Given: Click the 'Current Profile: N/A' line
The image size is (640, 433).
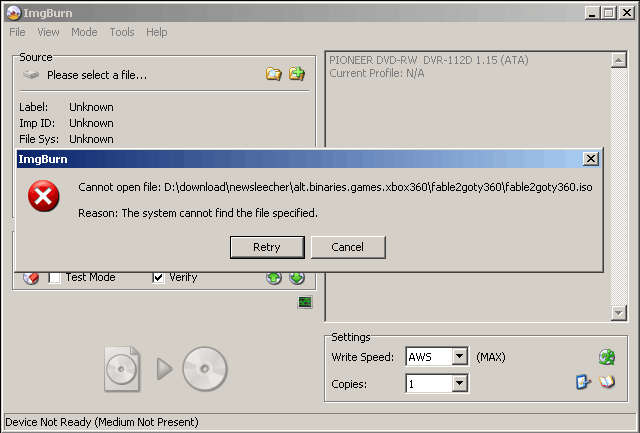Looking at the screenshot, I should [377, 73].
